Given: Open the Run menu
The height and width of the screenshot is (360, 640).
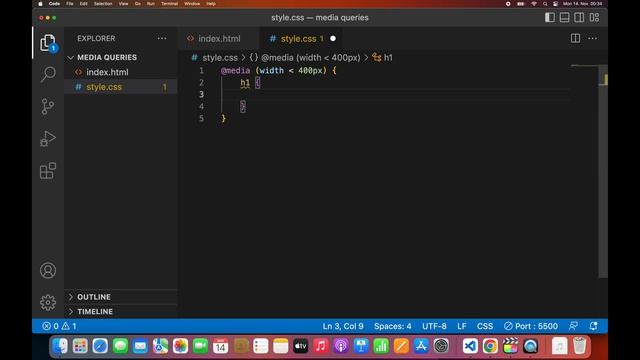Looking at the screenshot, I should tap(151, 4).
